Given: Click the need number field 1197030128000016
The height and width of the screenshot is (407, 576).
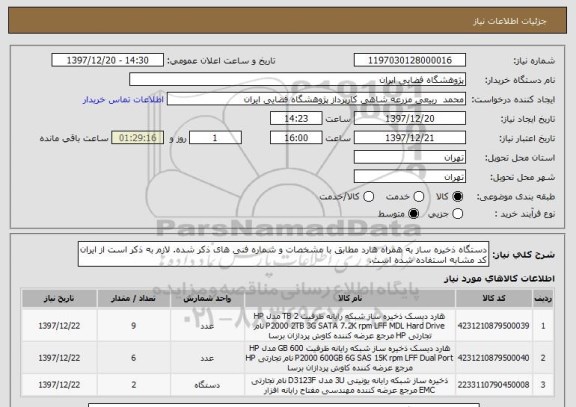Looking at the screenshot, I should pyautogui.click(x=410, y=60).
